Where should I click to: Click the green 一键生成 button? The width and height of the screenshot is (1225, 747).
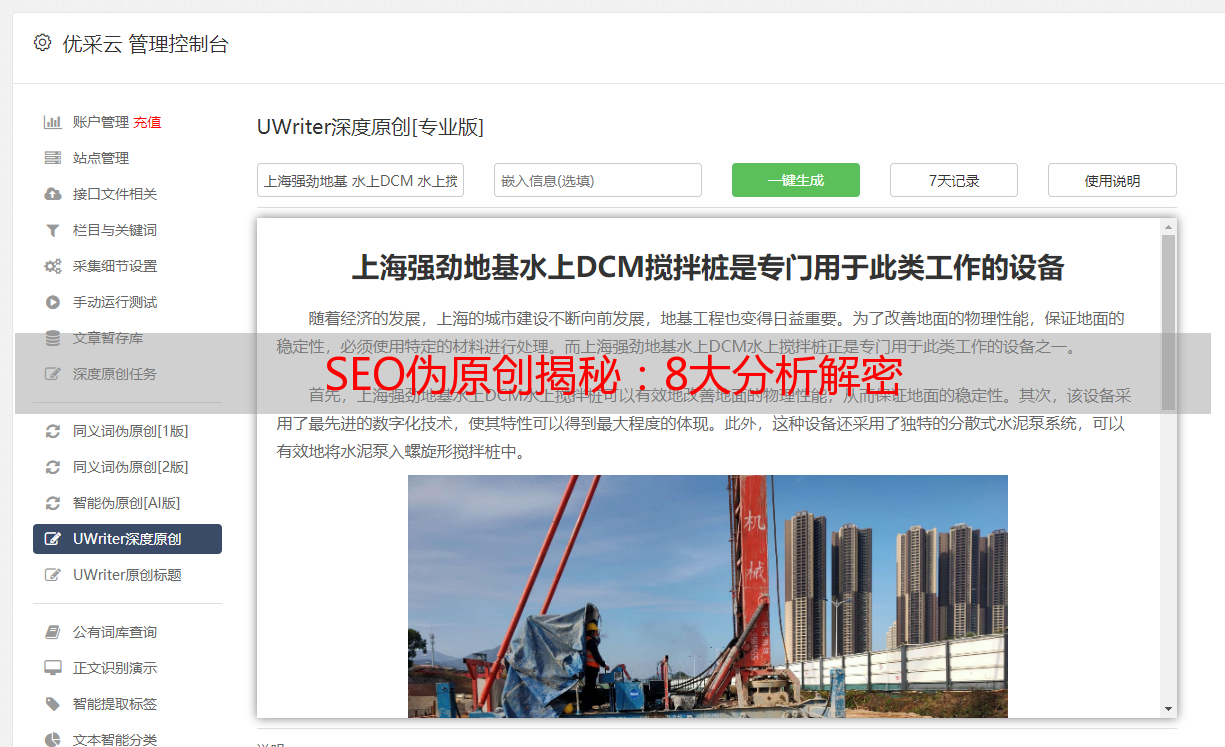pyautogui.click(x=796, y=180)
